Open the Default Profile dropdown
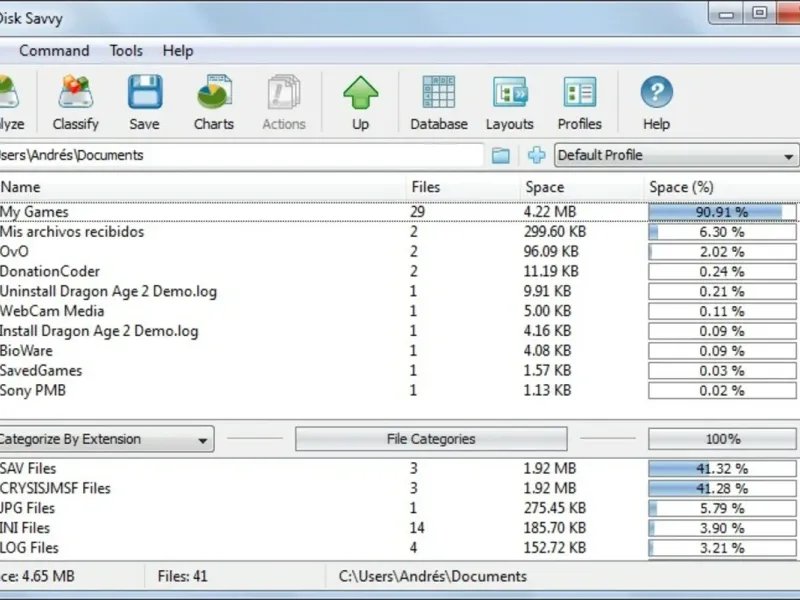Image resolution: width=800 pixels, height=600 pixels. click(677, 155)
